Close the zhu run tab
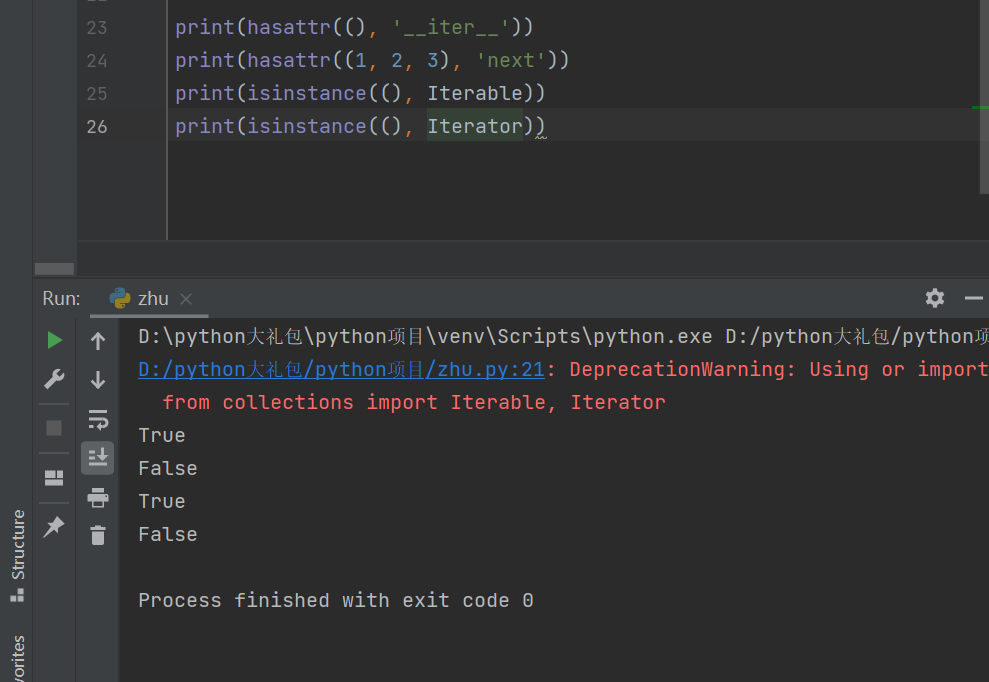The image size is (989, 682). [185, 299]
